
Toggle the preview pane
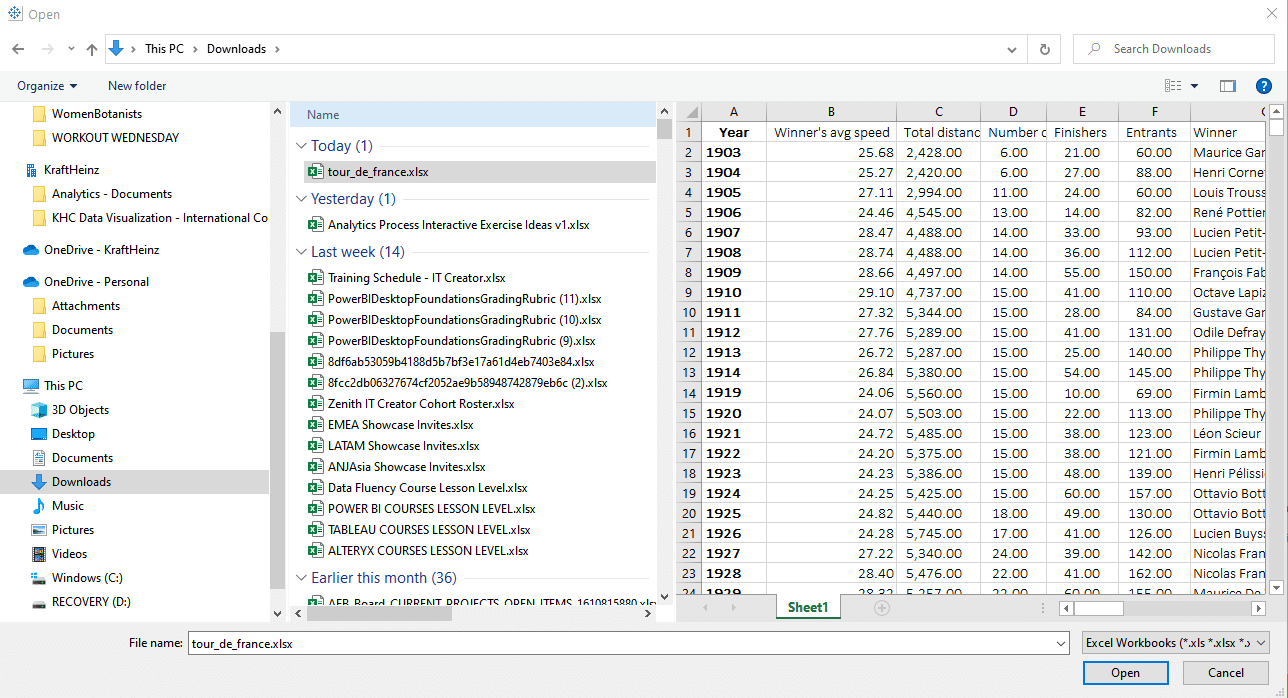[x=1228, y=86]
